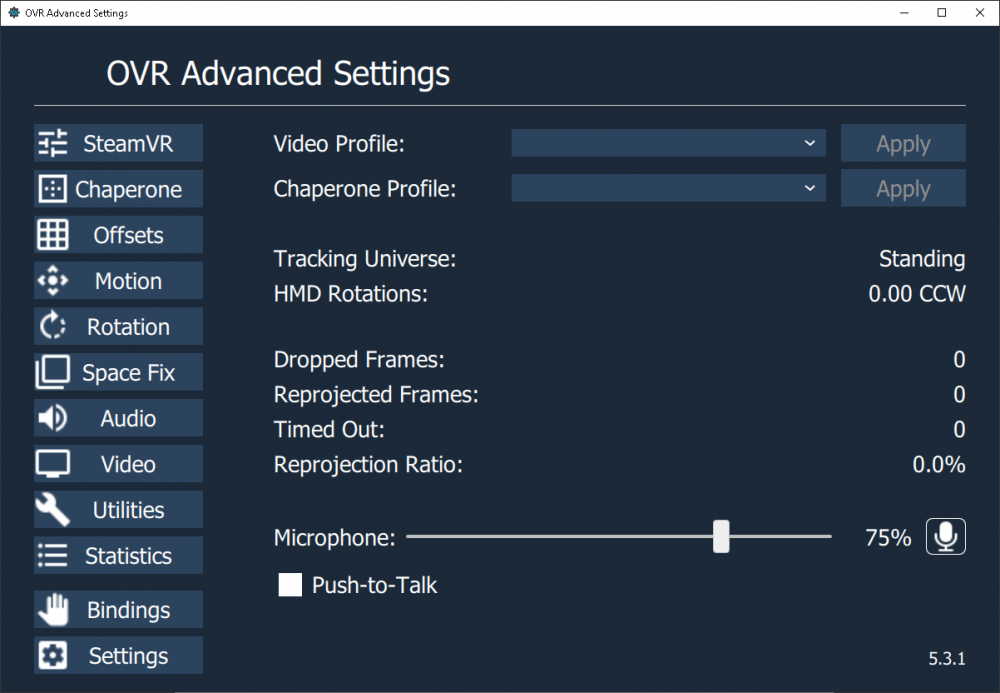The image size is (1000, 693).
Task: Expand the Chaperone Profile dropdown
Action: point(668,188)
